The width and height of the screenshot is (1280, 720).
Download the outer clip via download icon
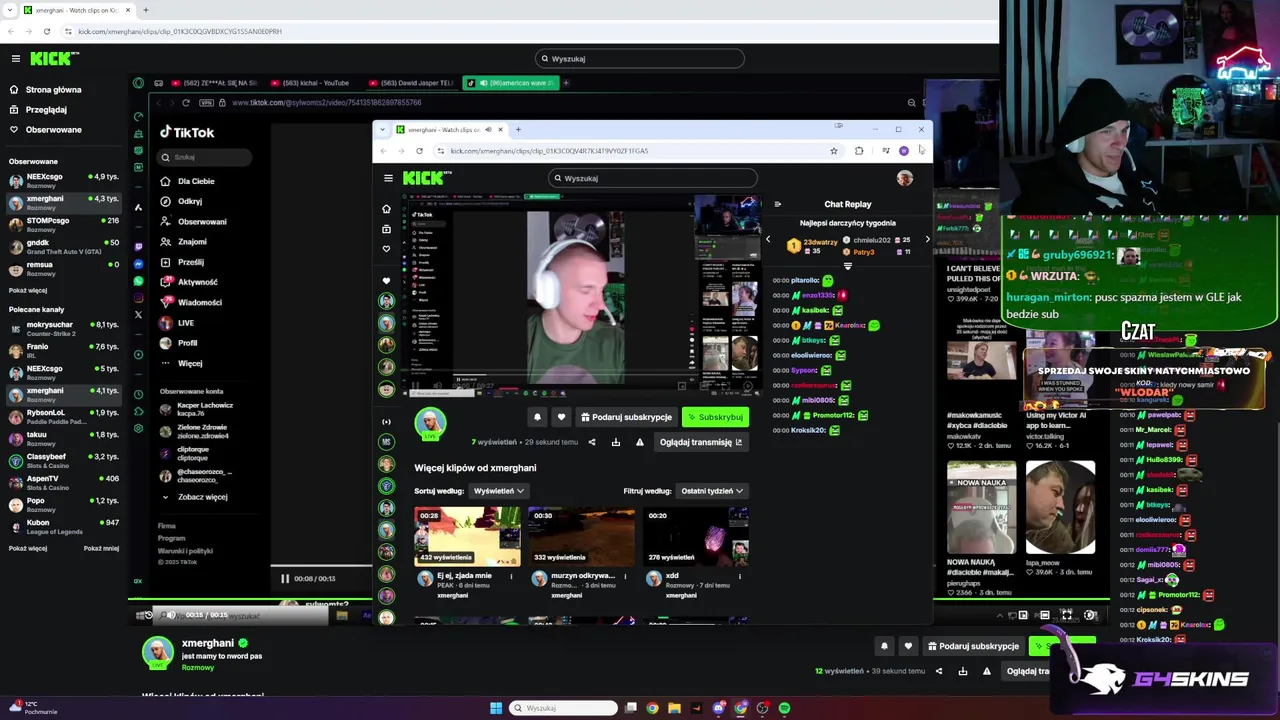pos(963,671)
